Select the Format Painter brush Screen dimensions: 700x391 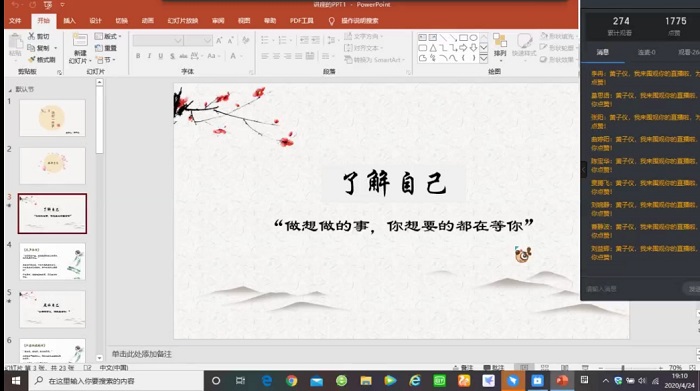tap(32, 59)
